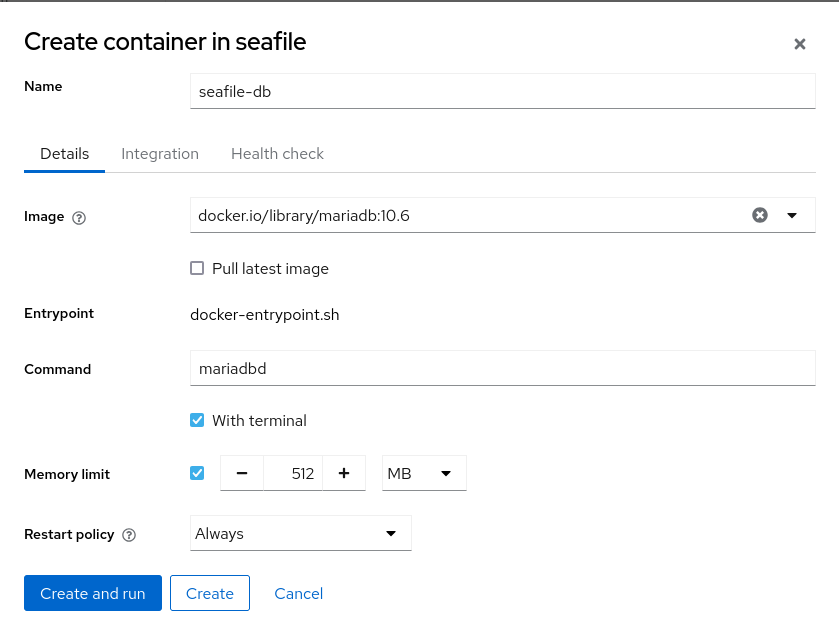Viewport: 839px width, 633px height.
Task: Close the Create container dialog
Action: 799,44
